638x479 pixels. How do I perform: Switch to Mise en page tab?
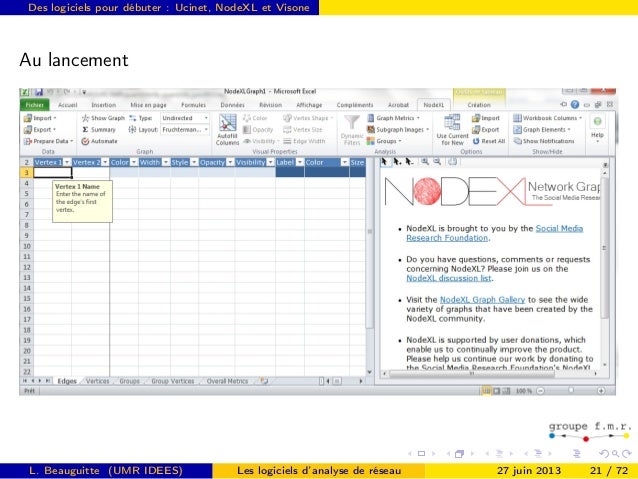[149, 105]
